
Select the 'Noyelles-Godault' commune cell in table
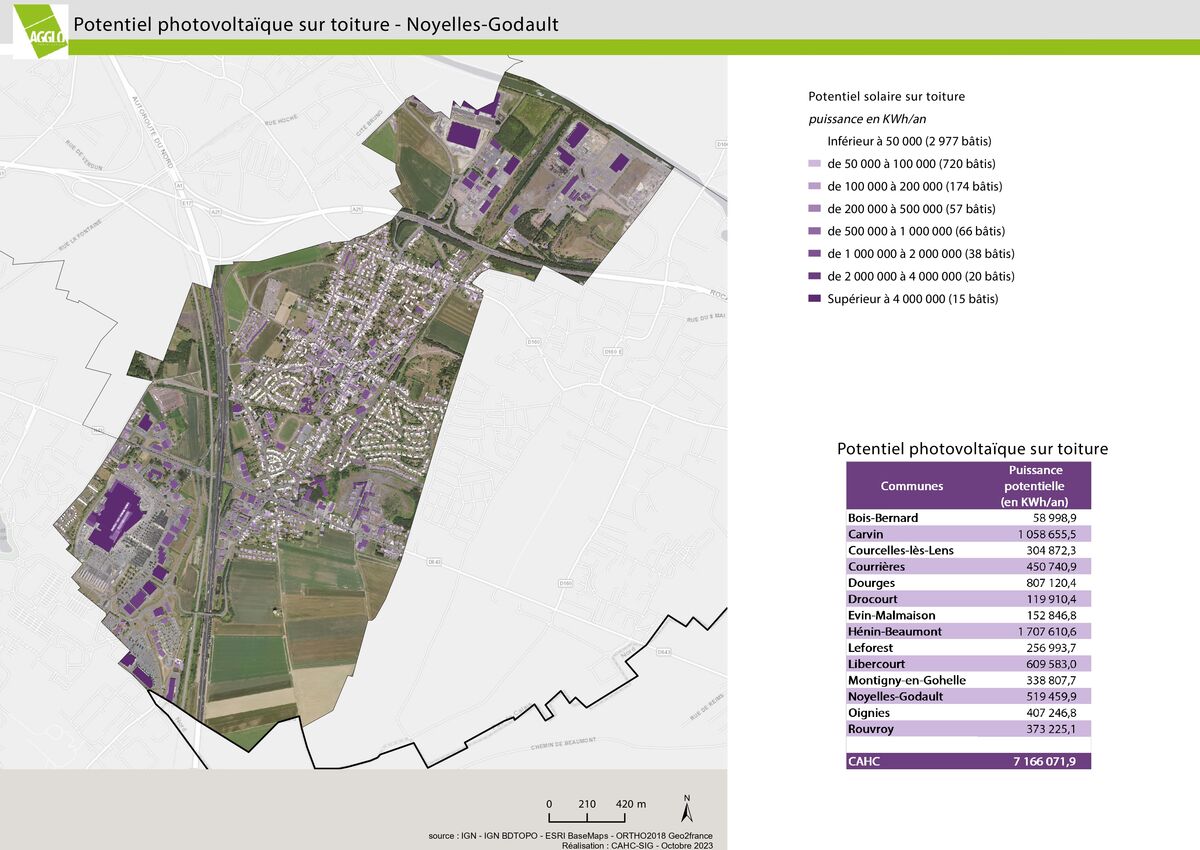895,697
